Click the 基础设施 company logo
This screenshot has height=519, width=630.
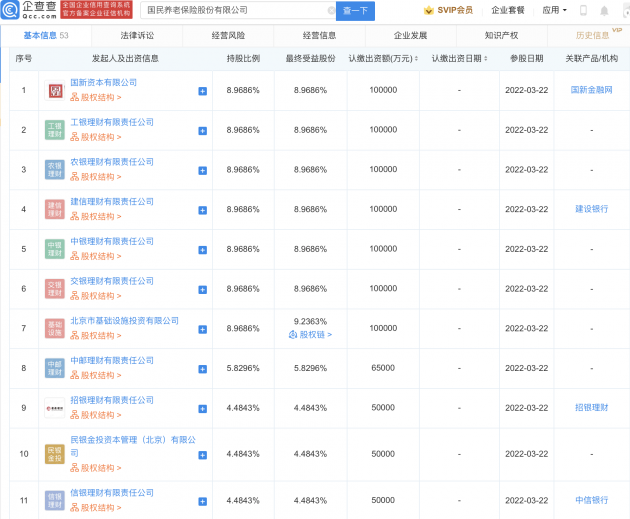click(55, 329)
